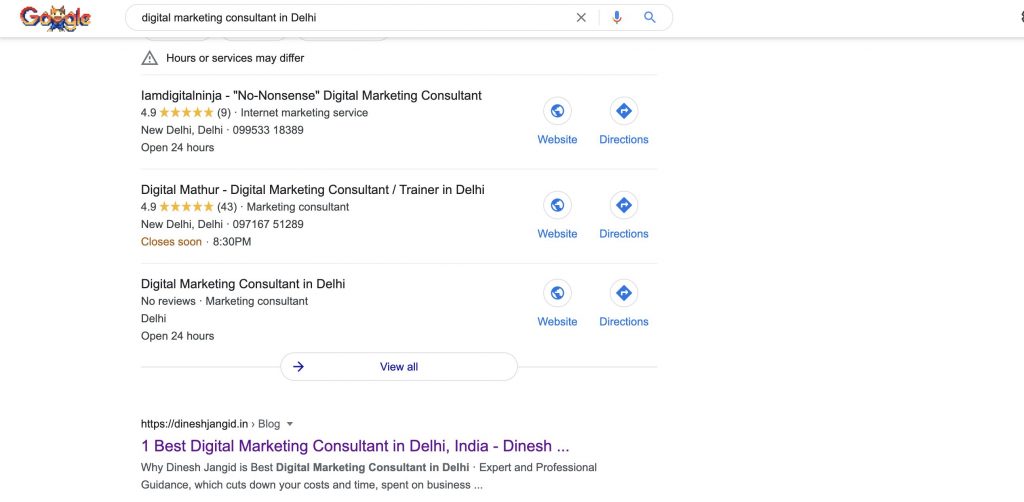Click the Hours or services may differ notice
The height and width of the screenshot is (502, 1024).
[235, 58]
